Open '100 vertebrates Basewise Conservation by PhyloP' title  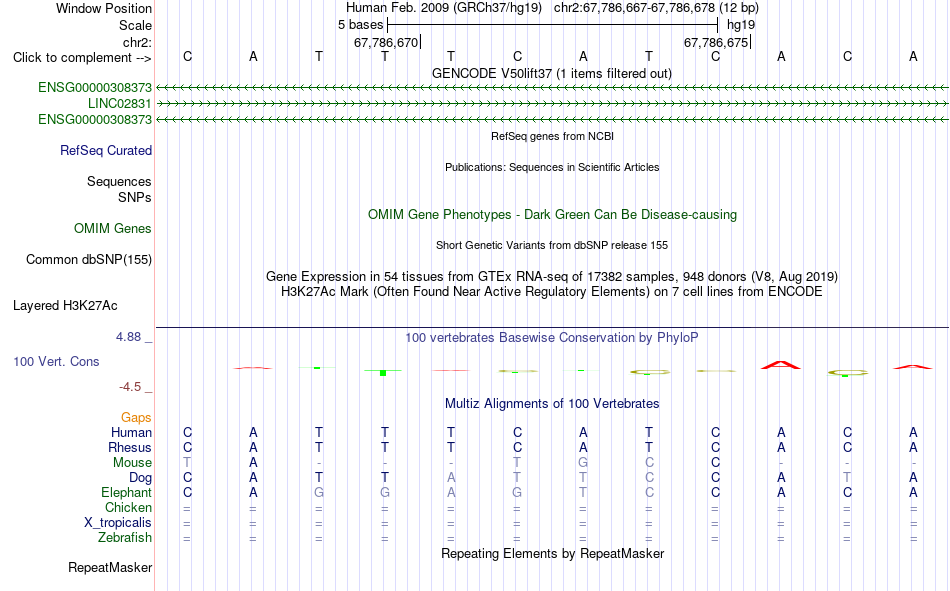click(x=552, y=338)
